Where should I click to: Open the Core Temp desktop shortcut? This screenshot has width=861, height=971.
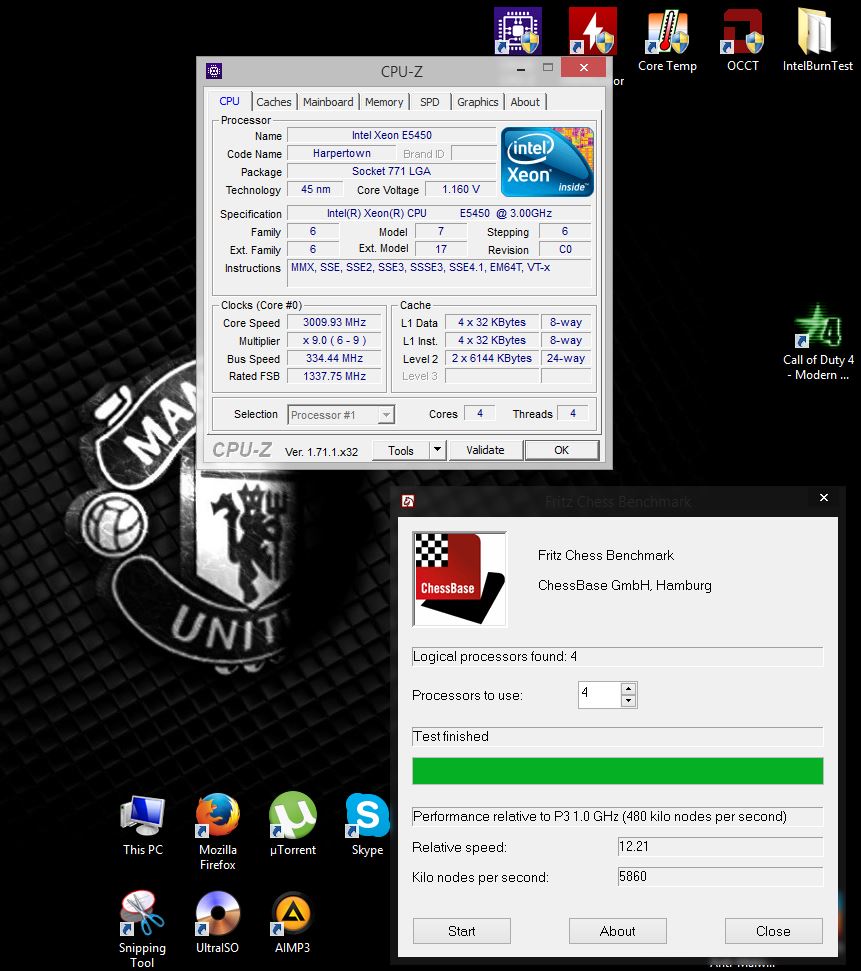point(667,37)
